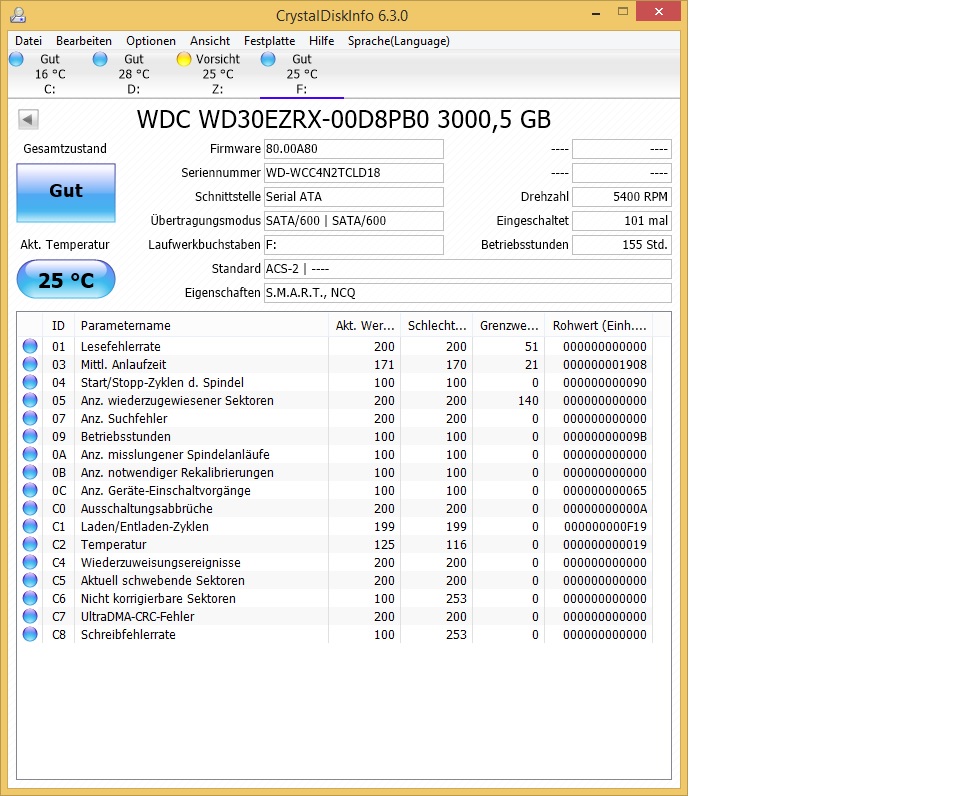Click the Gesamtzustand label
Image resolution: width=967 pixels, height=796 pixels.
coord(65,149)
